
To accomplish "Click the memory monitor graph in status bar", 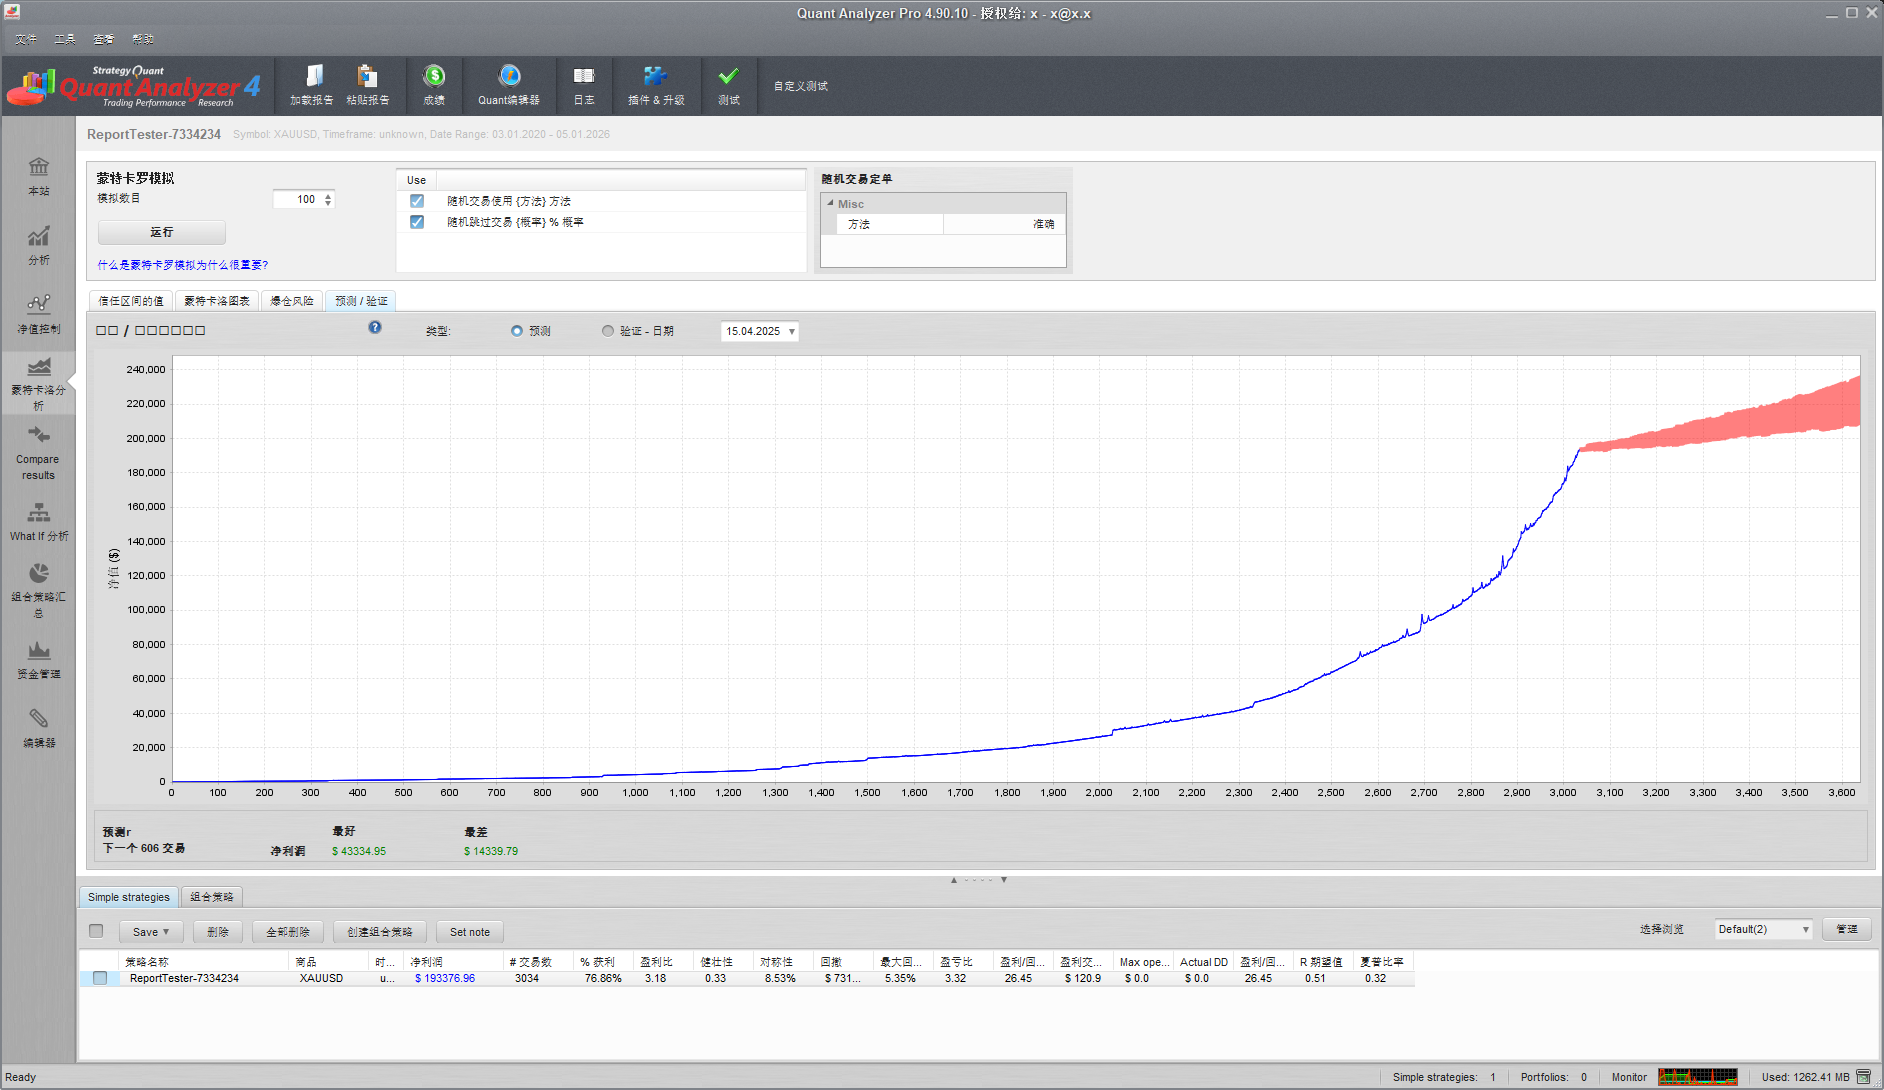I will [x=1697, y=1077].
